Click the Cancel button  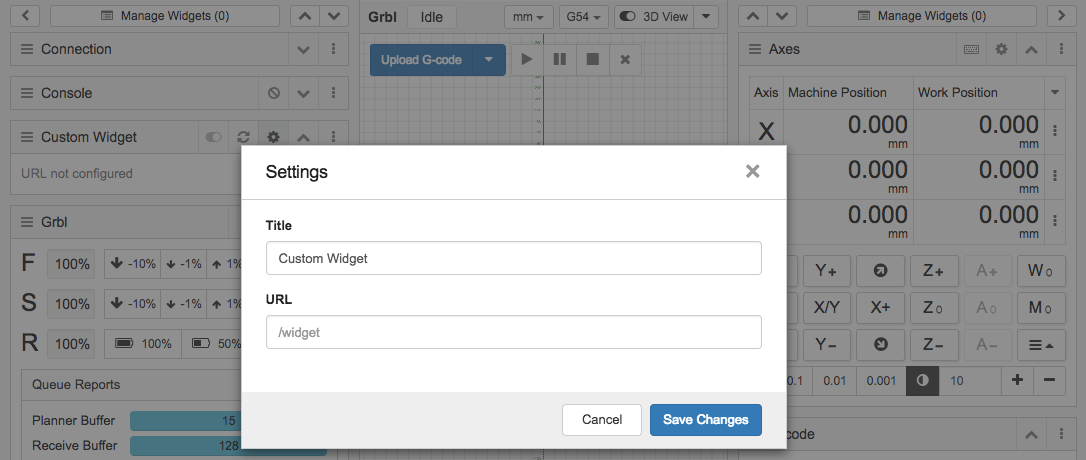point(602,420)
